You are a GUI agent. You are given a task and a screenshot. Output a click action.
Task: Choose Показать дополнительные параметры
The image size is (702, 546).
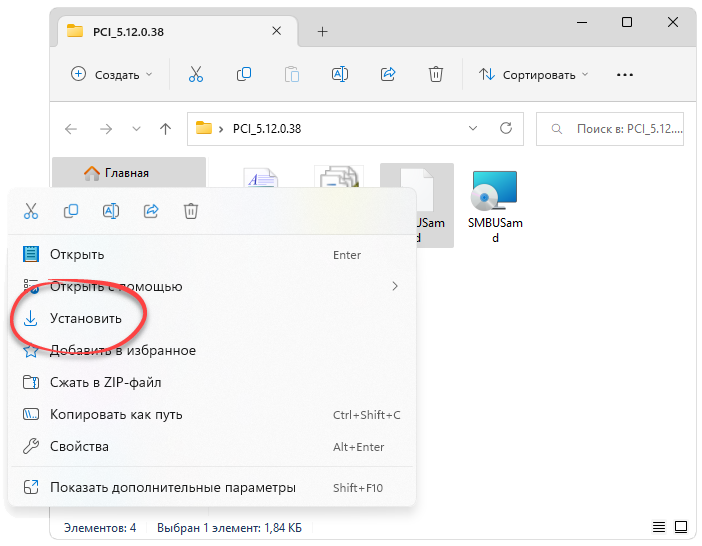click(x=212, y=487)
